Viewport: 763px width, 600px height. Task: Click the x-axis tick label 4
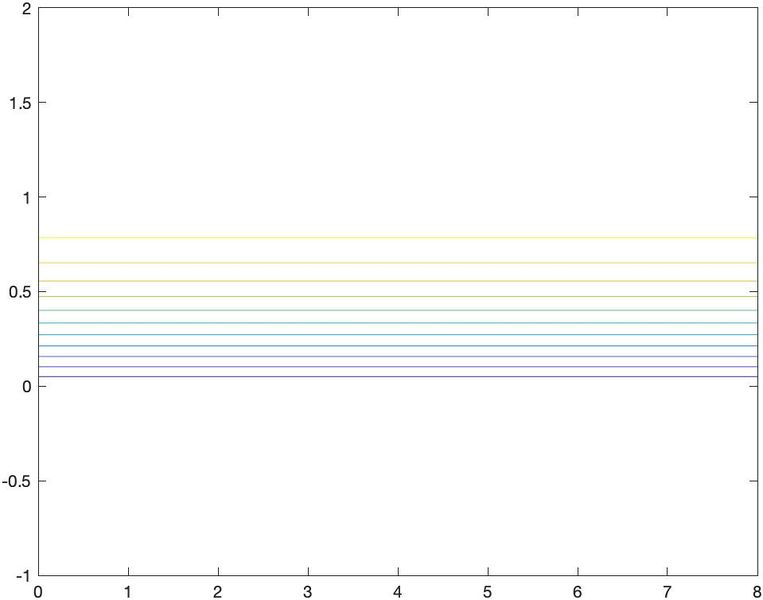point(398,591)
